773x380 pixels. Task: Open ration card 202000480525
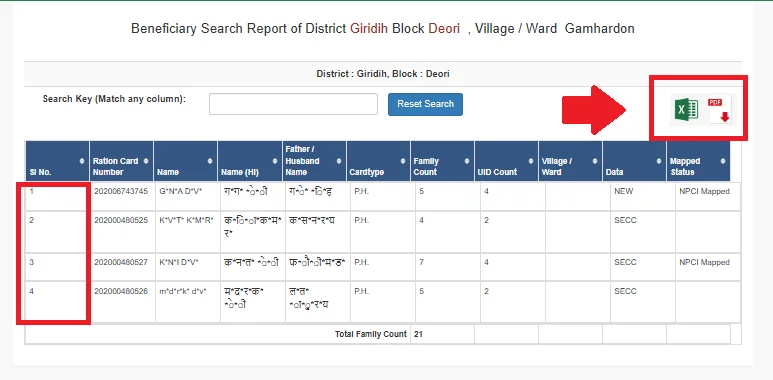121,220
